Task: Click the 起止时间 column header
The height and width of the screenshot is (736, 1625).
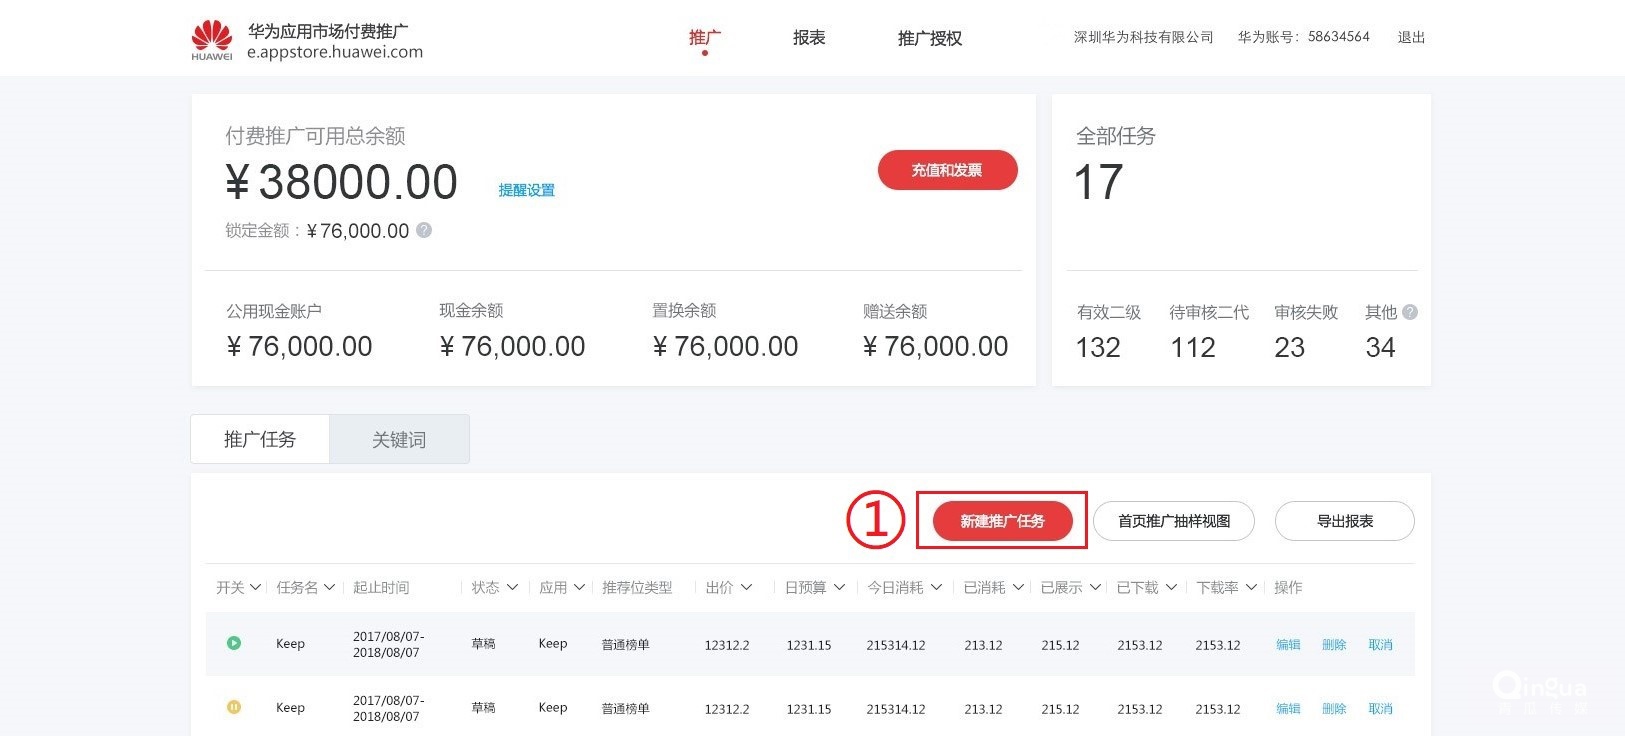Action: (x=381, y=588)
